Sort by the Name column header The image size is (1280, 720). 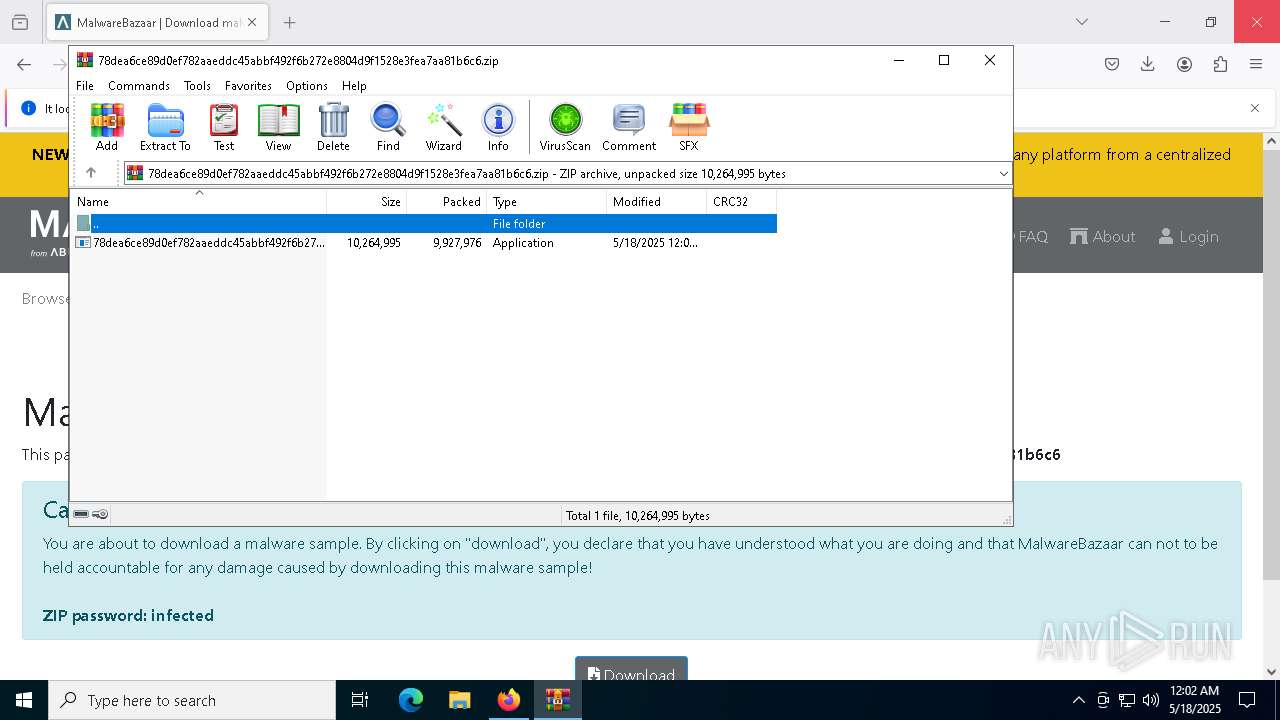(199, 201)
